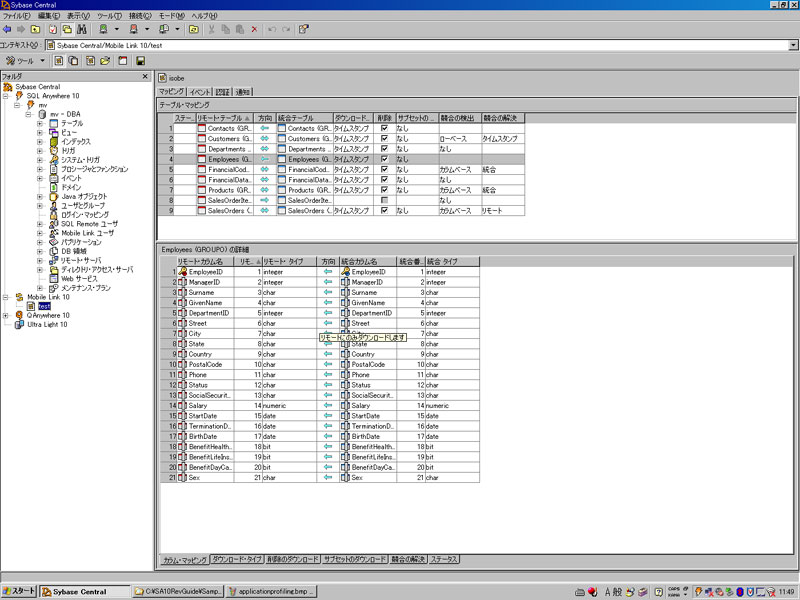This screenshot has height=600, width=800.
Task: Toggle delete checkbox for Departments row
Action: click(x=384, y=148)
